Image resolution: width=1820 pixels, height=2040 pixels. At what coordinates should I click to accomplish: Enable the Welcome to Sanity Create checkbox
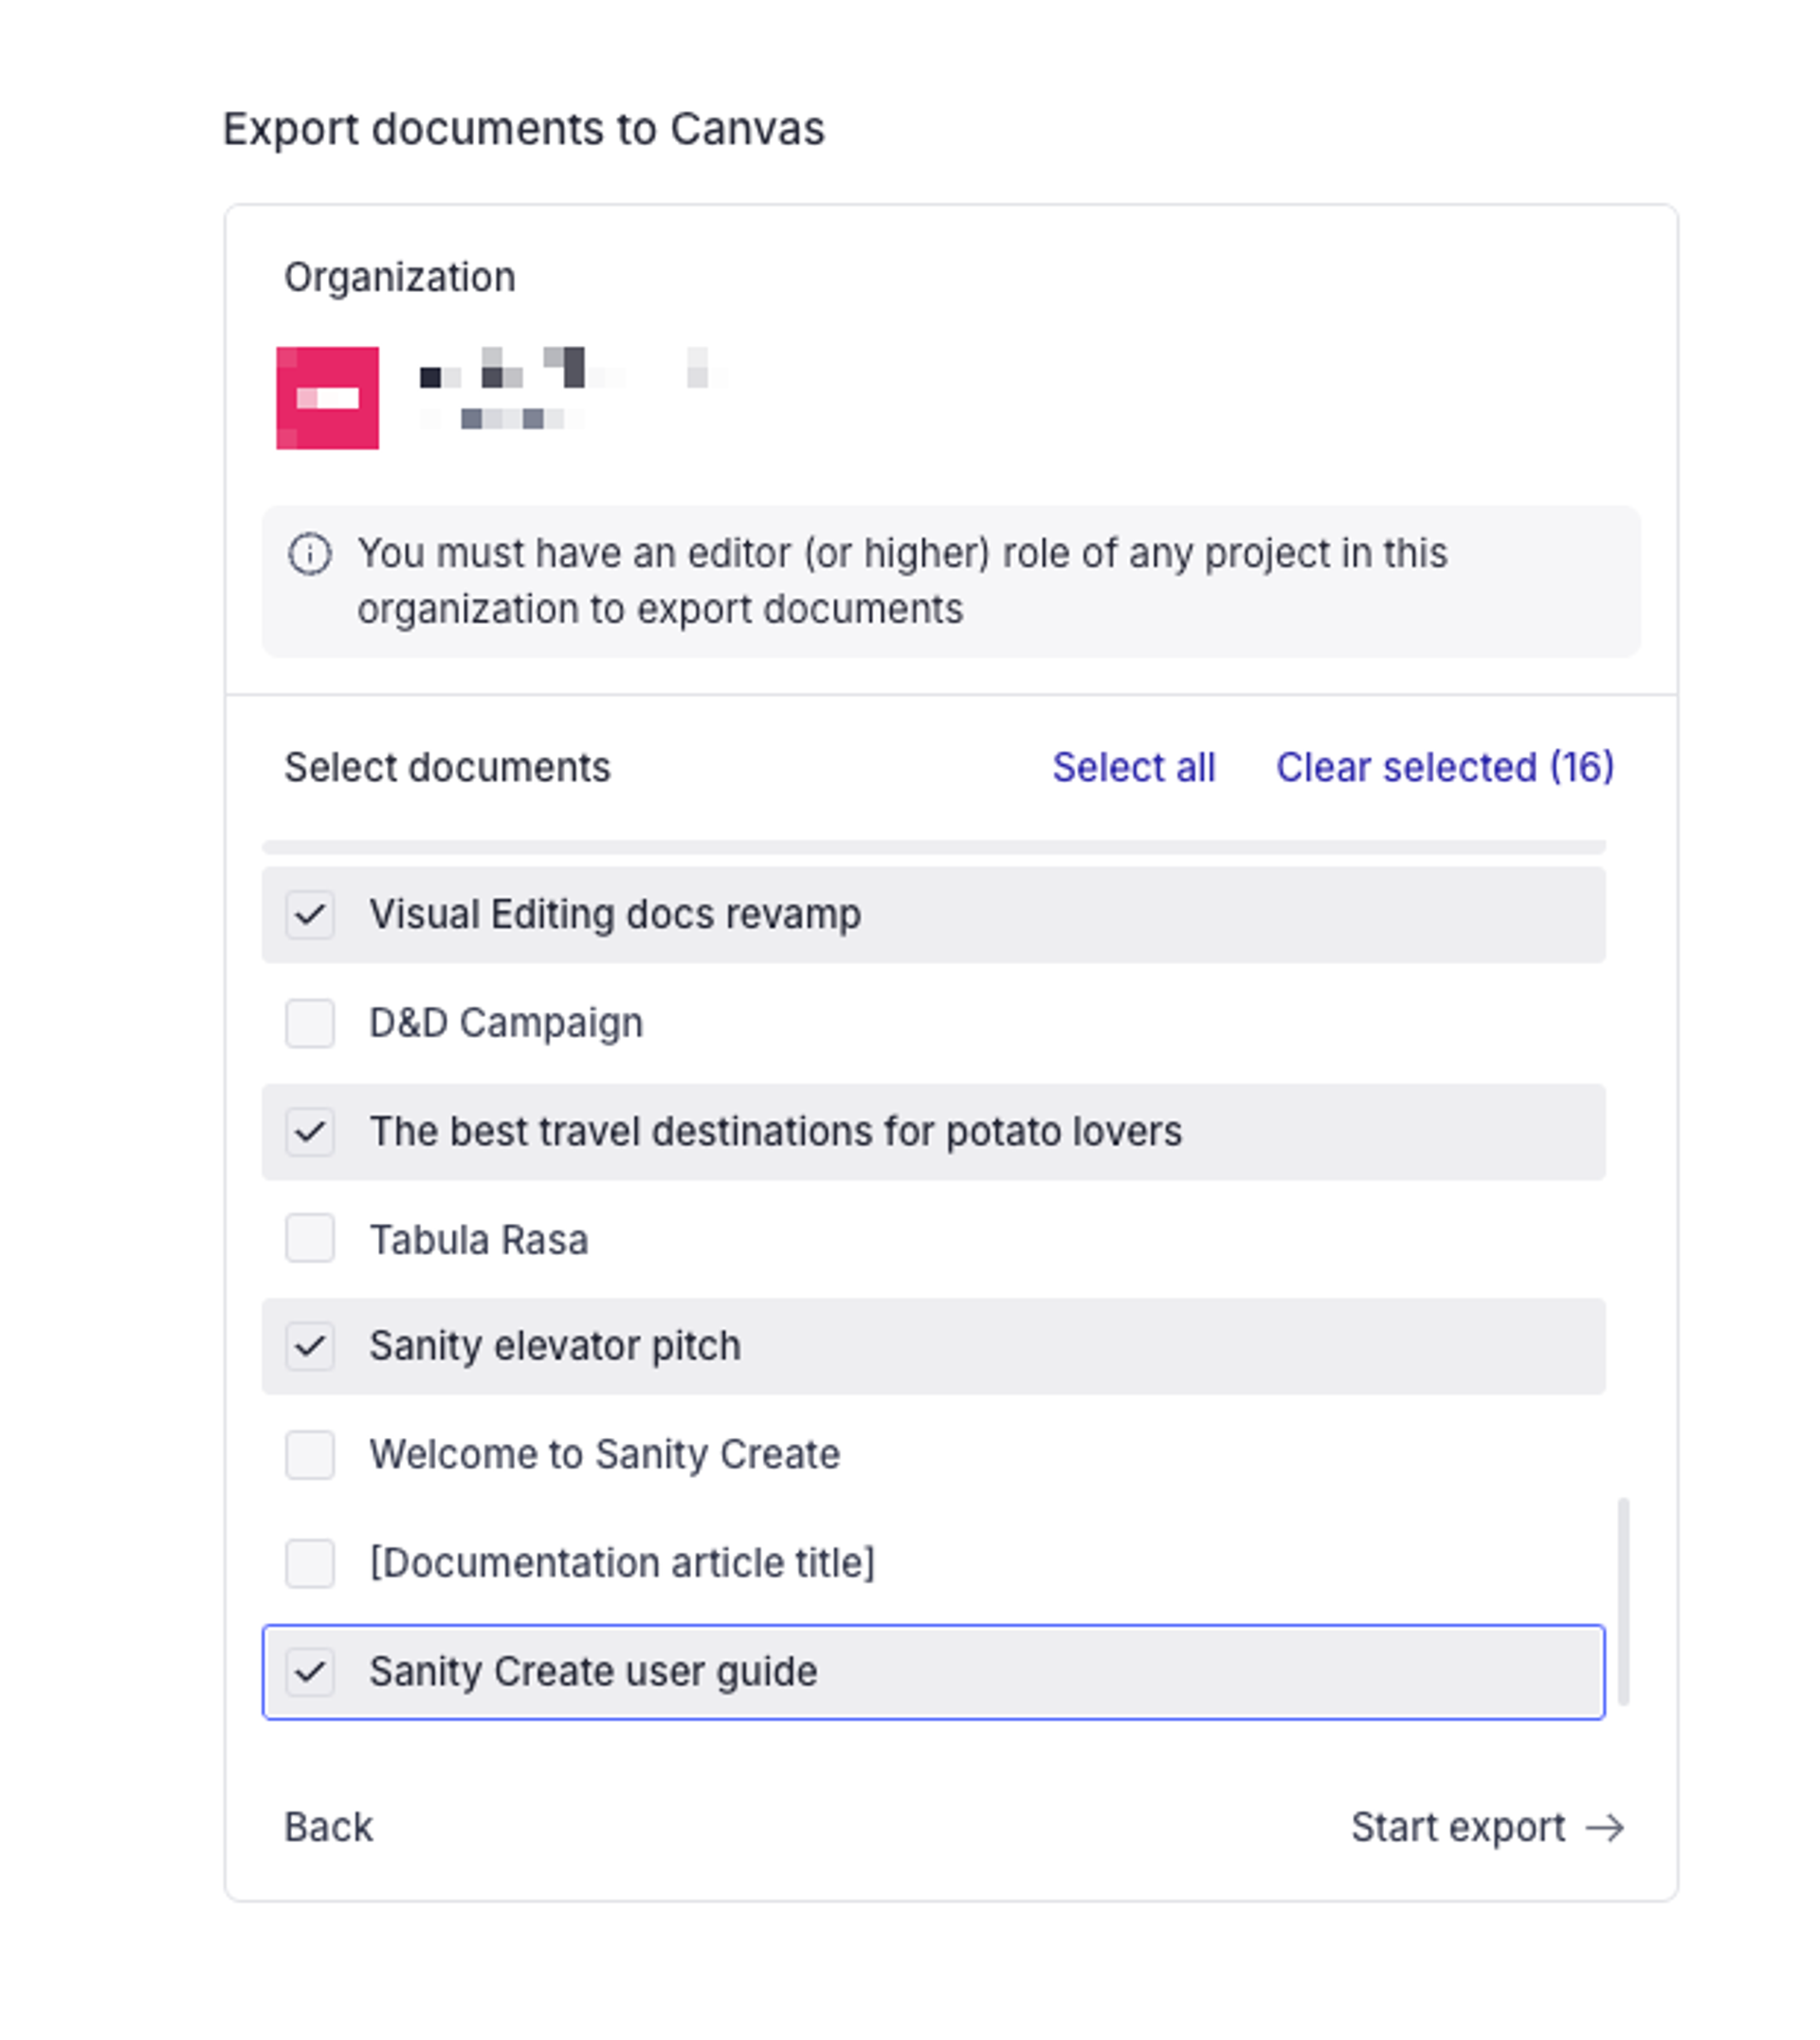310,1454
